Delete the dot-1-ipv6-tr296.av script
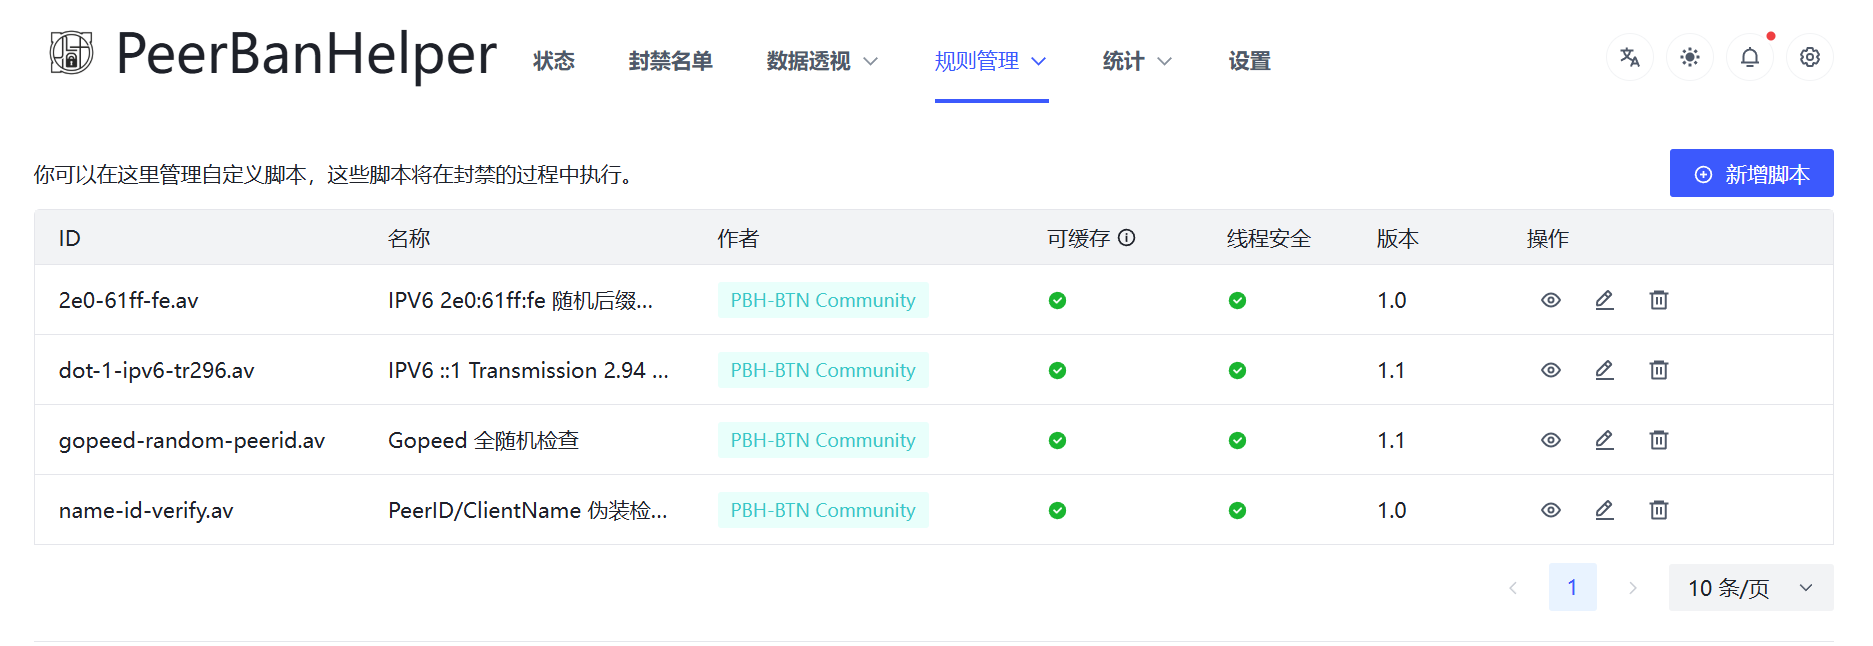 (1659, 370)
